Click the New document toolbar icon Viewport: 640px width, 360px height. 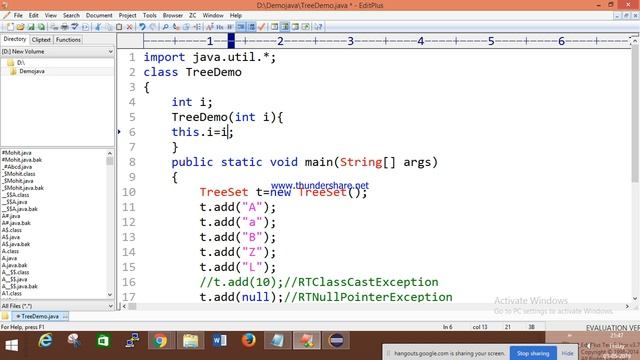pyautogui.click(x=10, y=27)
